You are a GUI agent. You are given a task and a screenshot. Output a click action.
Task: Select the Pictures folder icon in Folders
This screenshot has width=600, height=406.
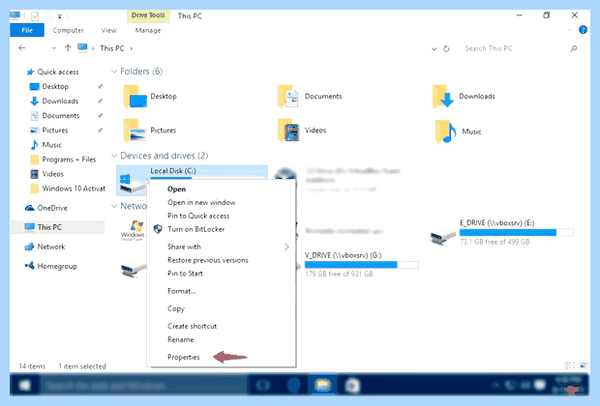[135, 130]
